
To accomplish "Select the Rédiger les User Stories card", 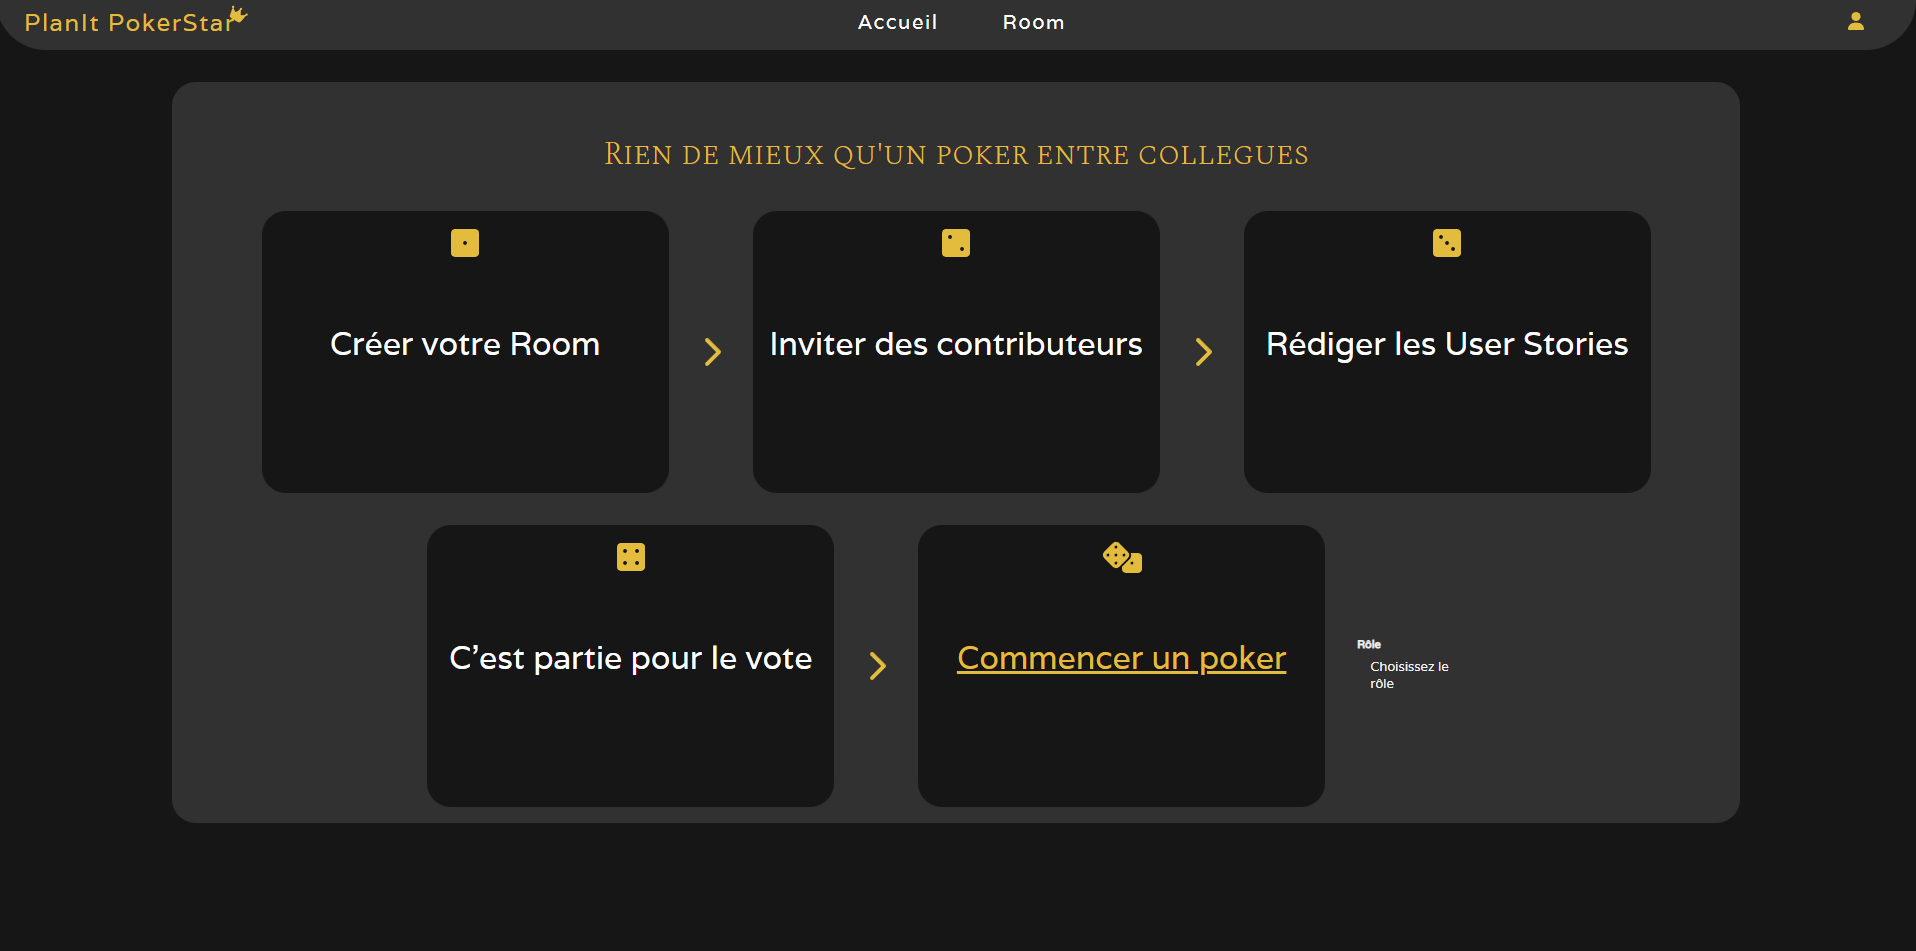I will 1447,352.
